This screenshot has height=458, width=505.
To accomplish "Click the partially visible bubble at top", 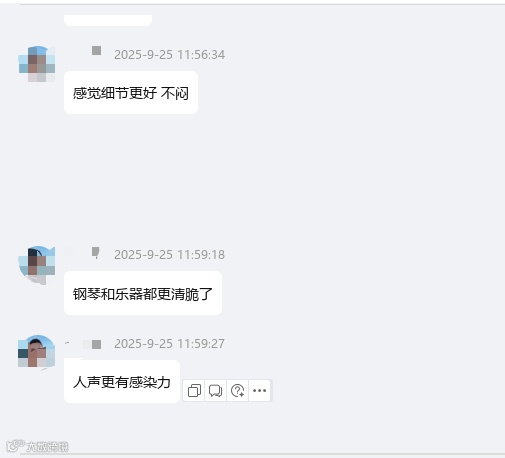I will pyautogui.click(x=108, y=20).
